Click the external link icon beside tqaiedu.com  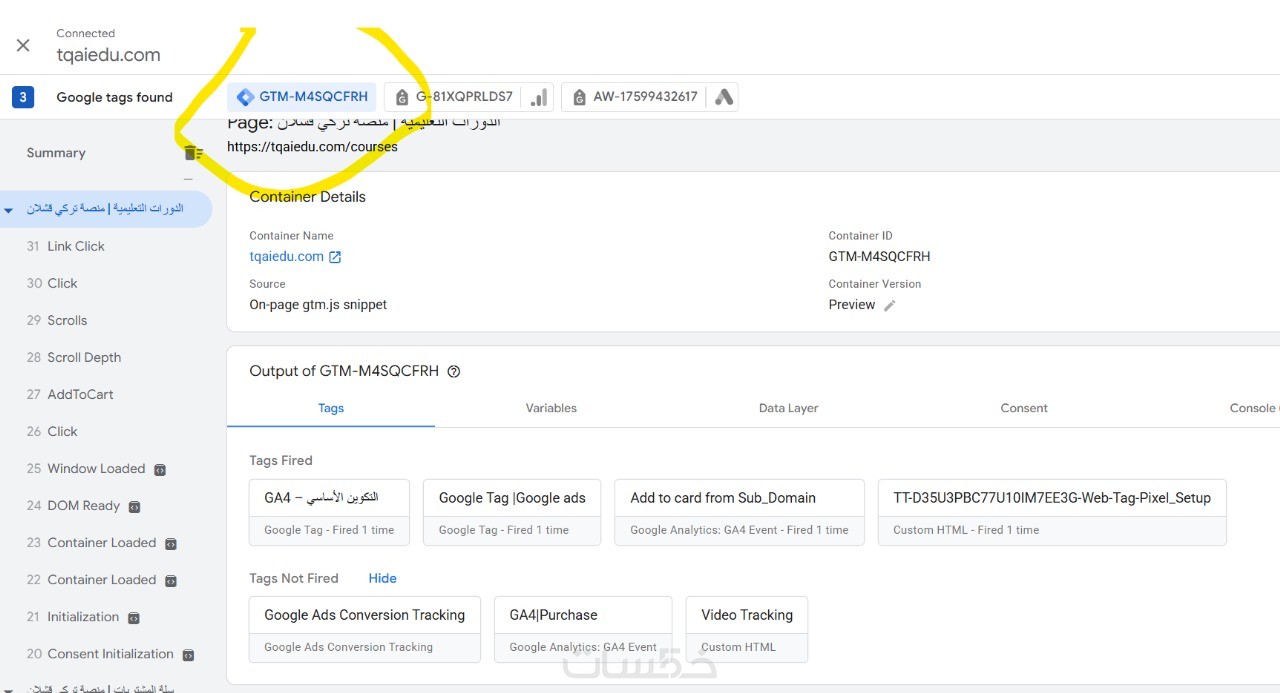pyautogui.click(x=335, y=257)
